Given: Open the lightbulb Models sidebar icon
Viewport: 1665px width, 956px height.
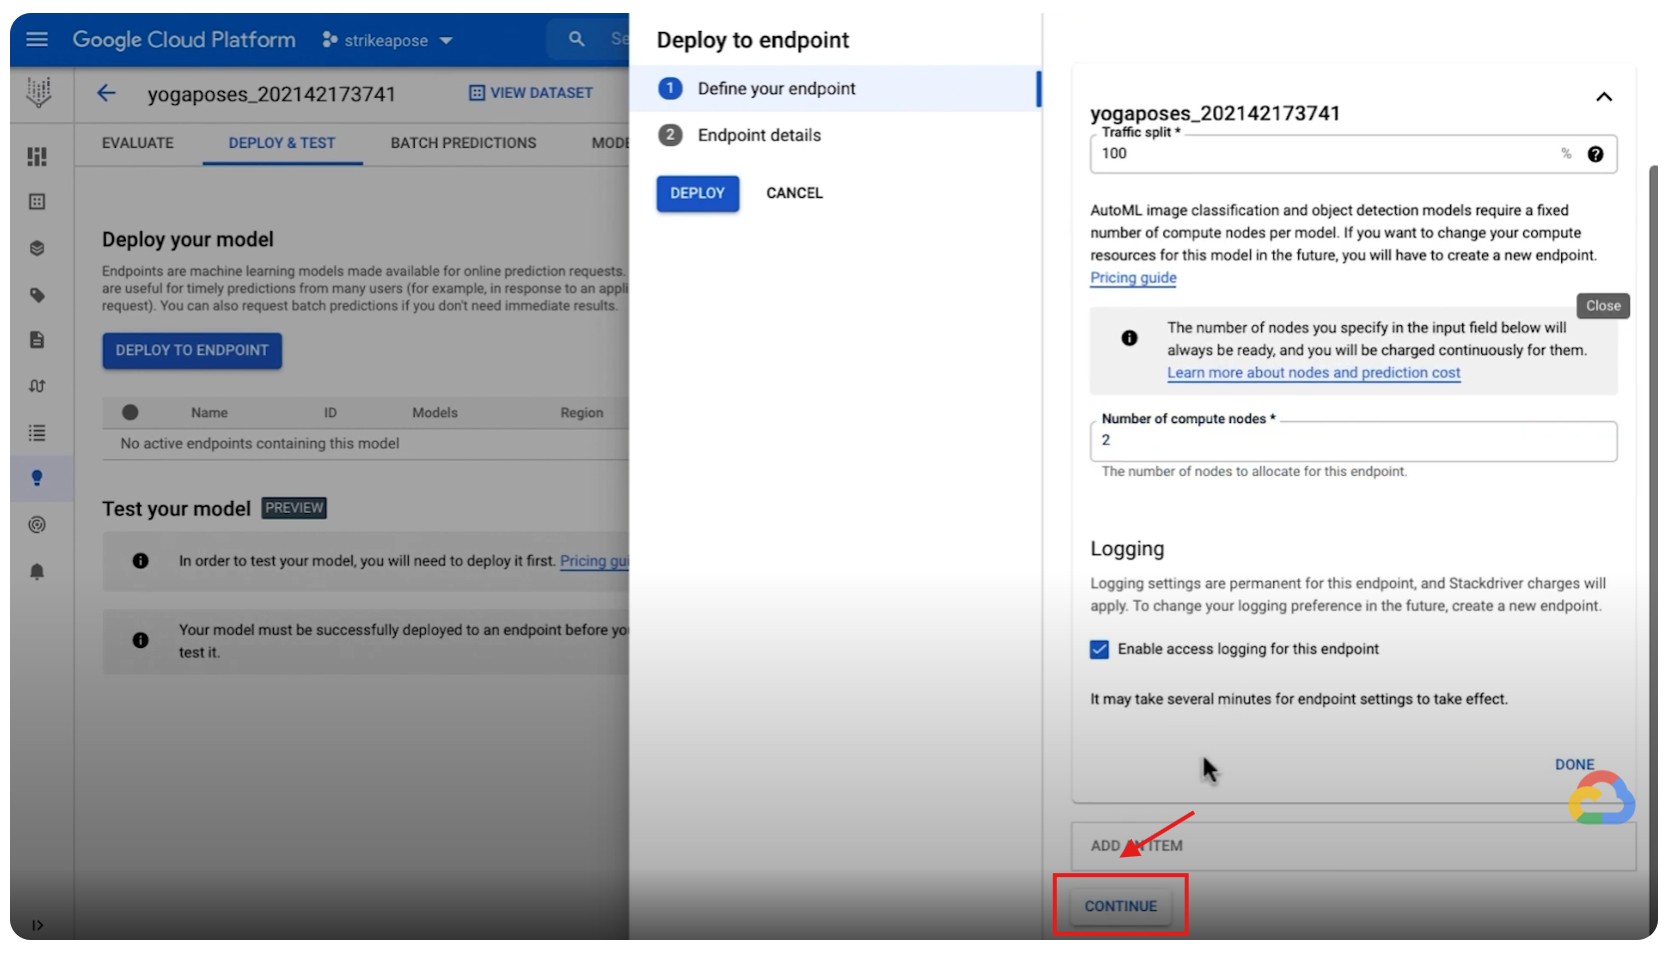Looking at the screenshot, I should pyautogui.click(x=37, y=478).
